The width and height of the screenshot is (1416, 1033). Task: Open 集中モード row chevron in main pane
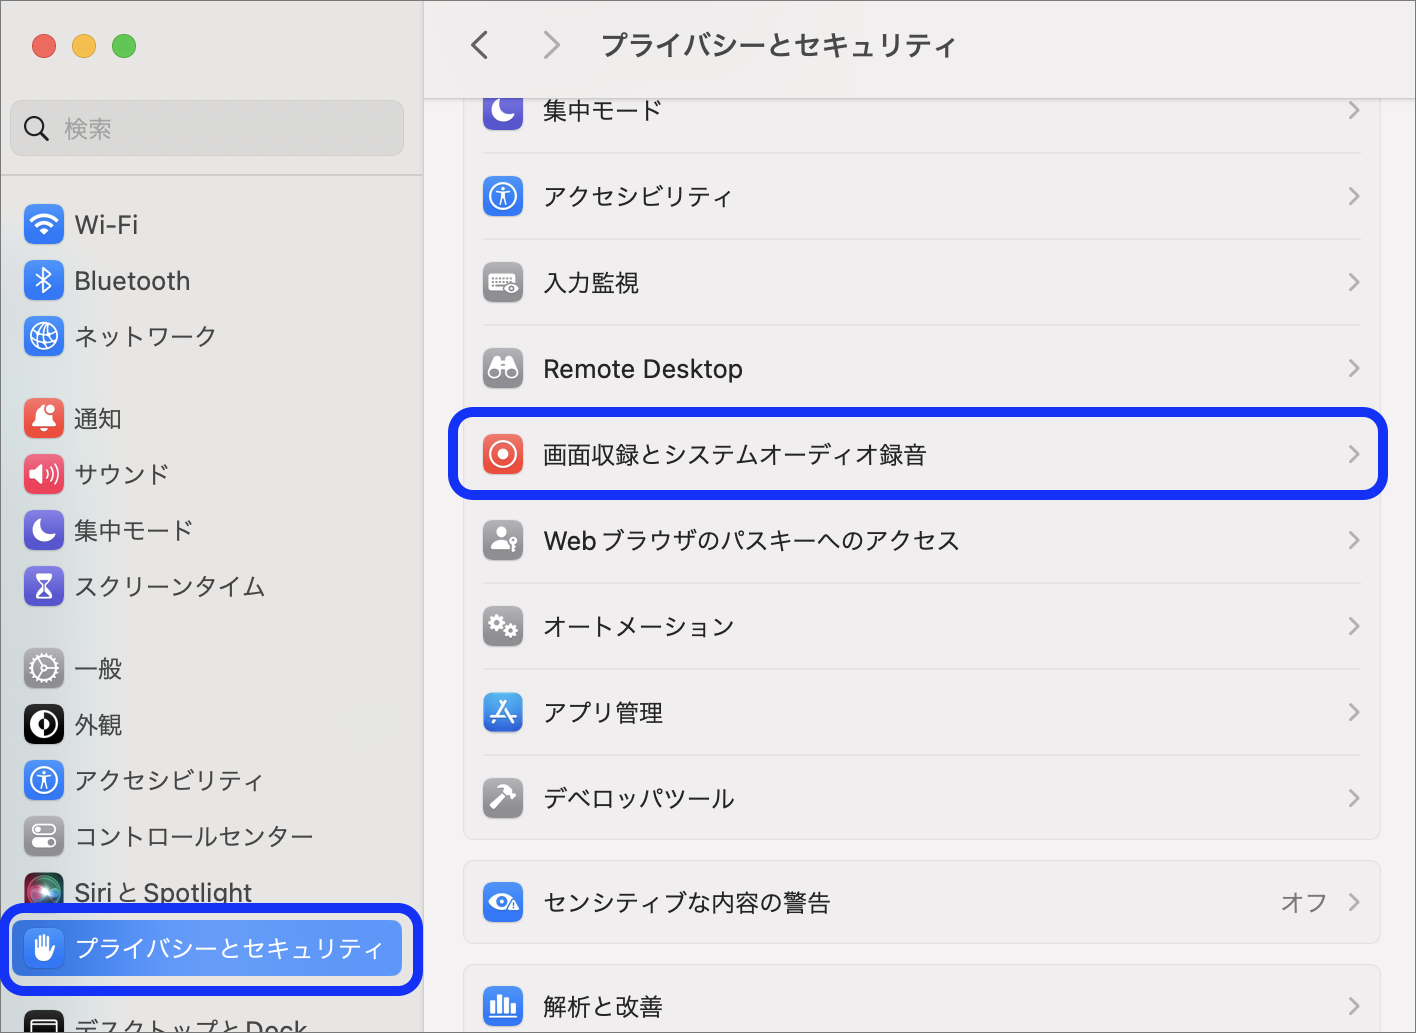(x=1354, y=110)
